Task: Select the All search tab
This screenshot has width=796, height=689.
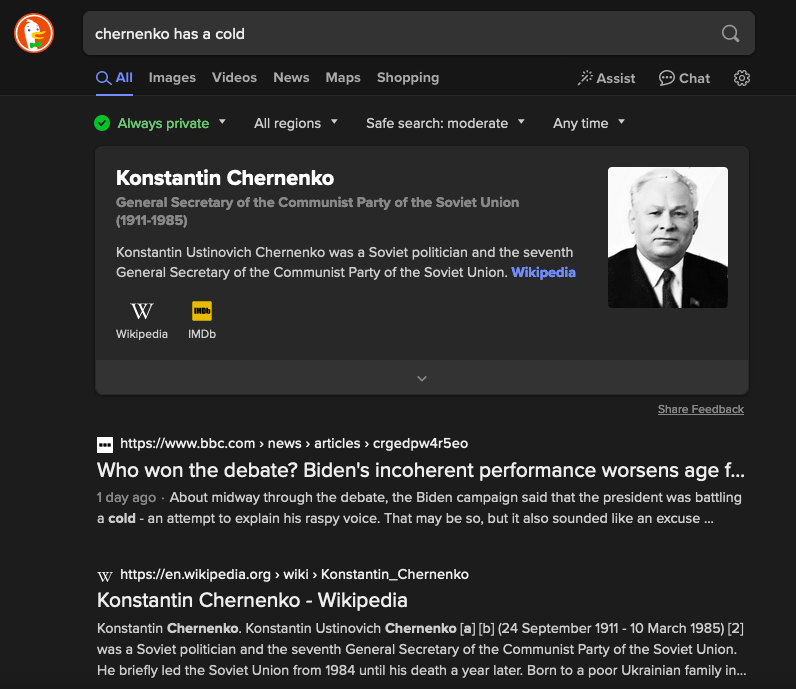Action: pos(114,78)
